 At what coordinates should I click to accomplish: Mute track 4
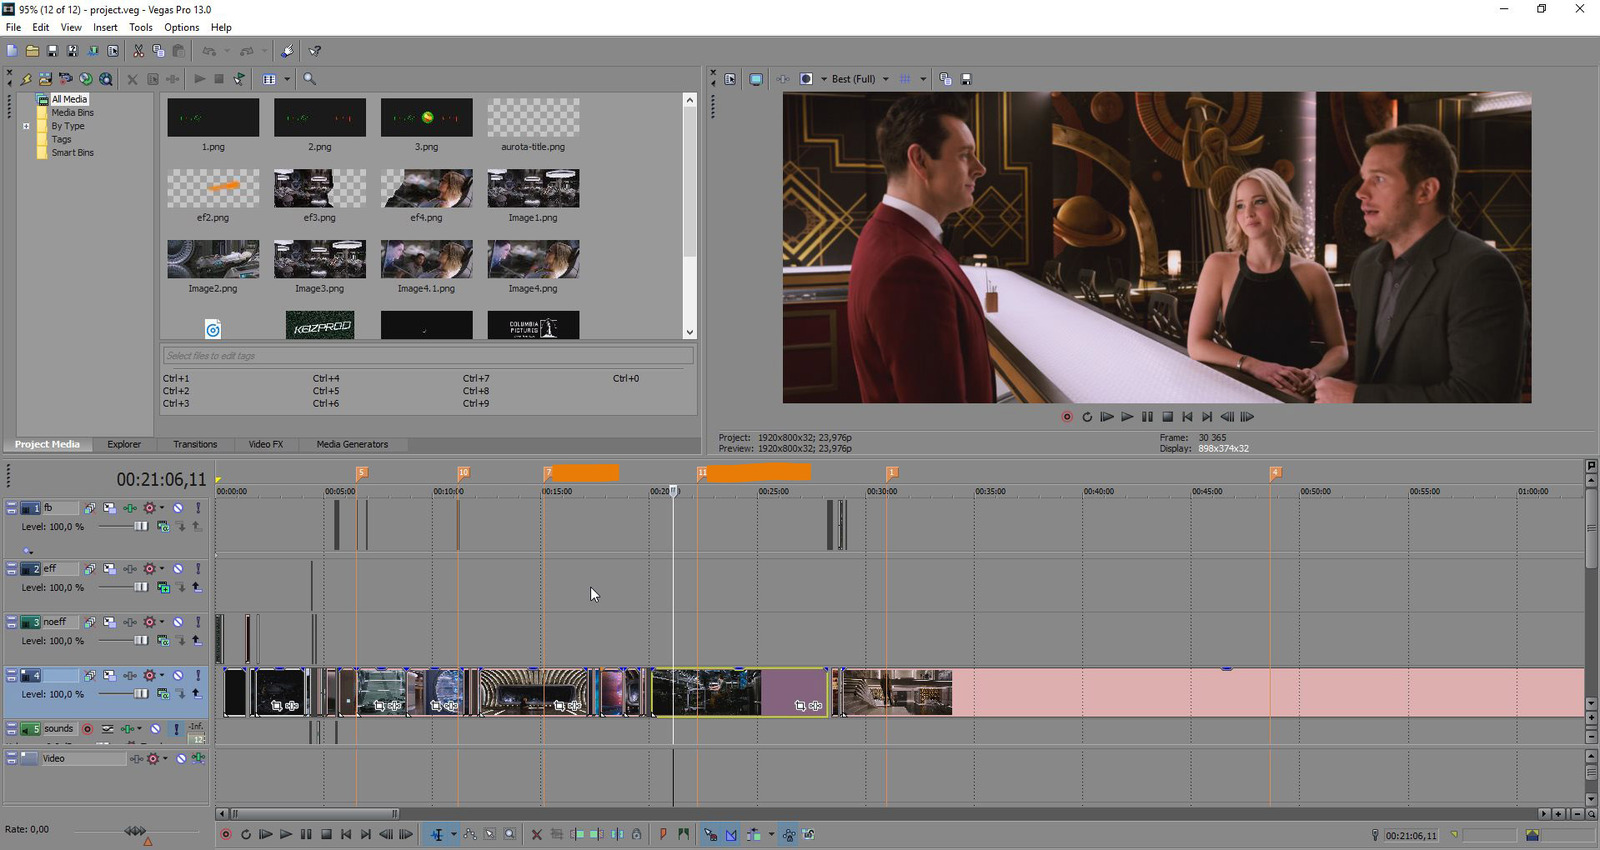pos(178,675)
